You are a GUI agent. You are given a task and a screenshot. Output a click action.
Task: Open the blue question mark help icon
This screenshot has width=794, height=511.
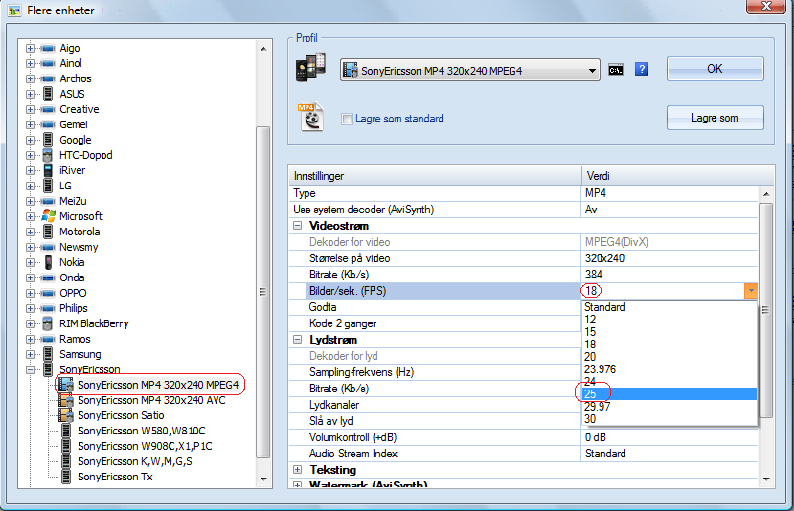[x=641, y=69]
